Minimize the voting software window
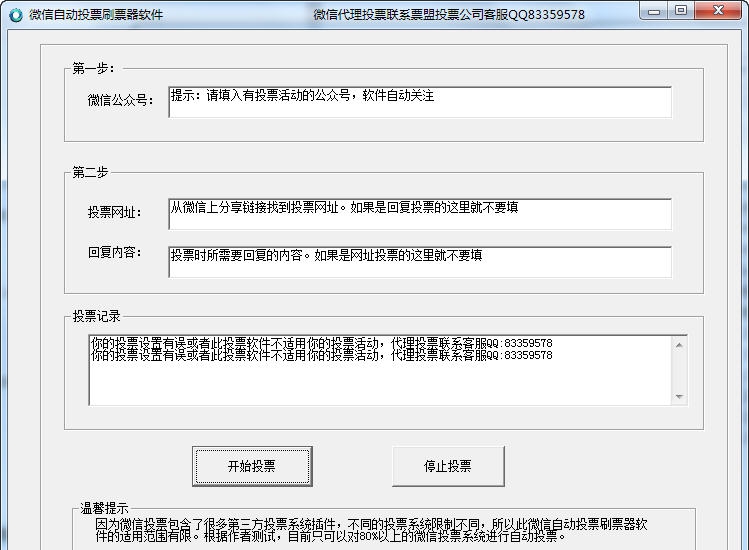 (x=654, y=11)
